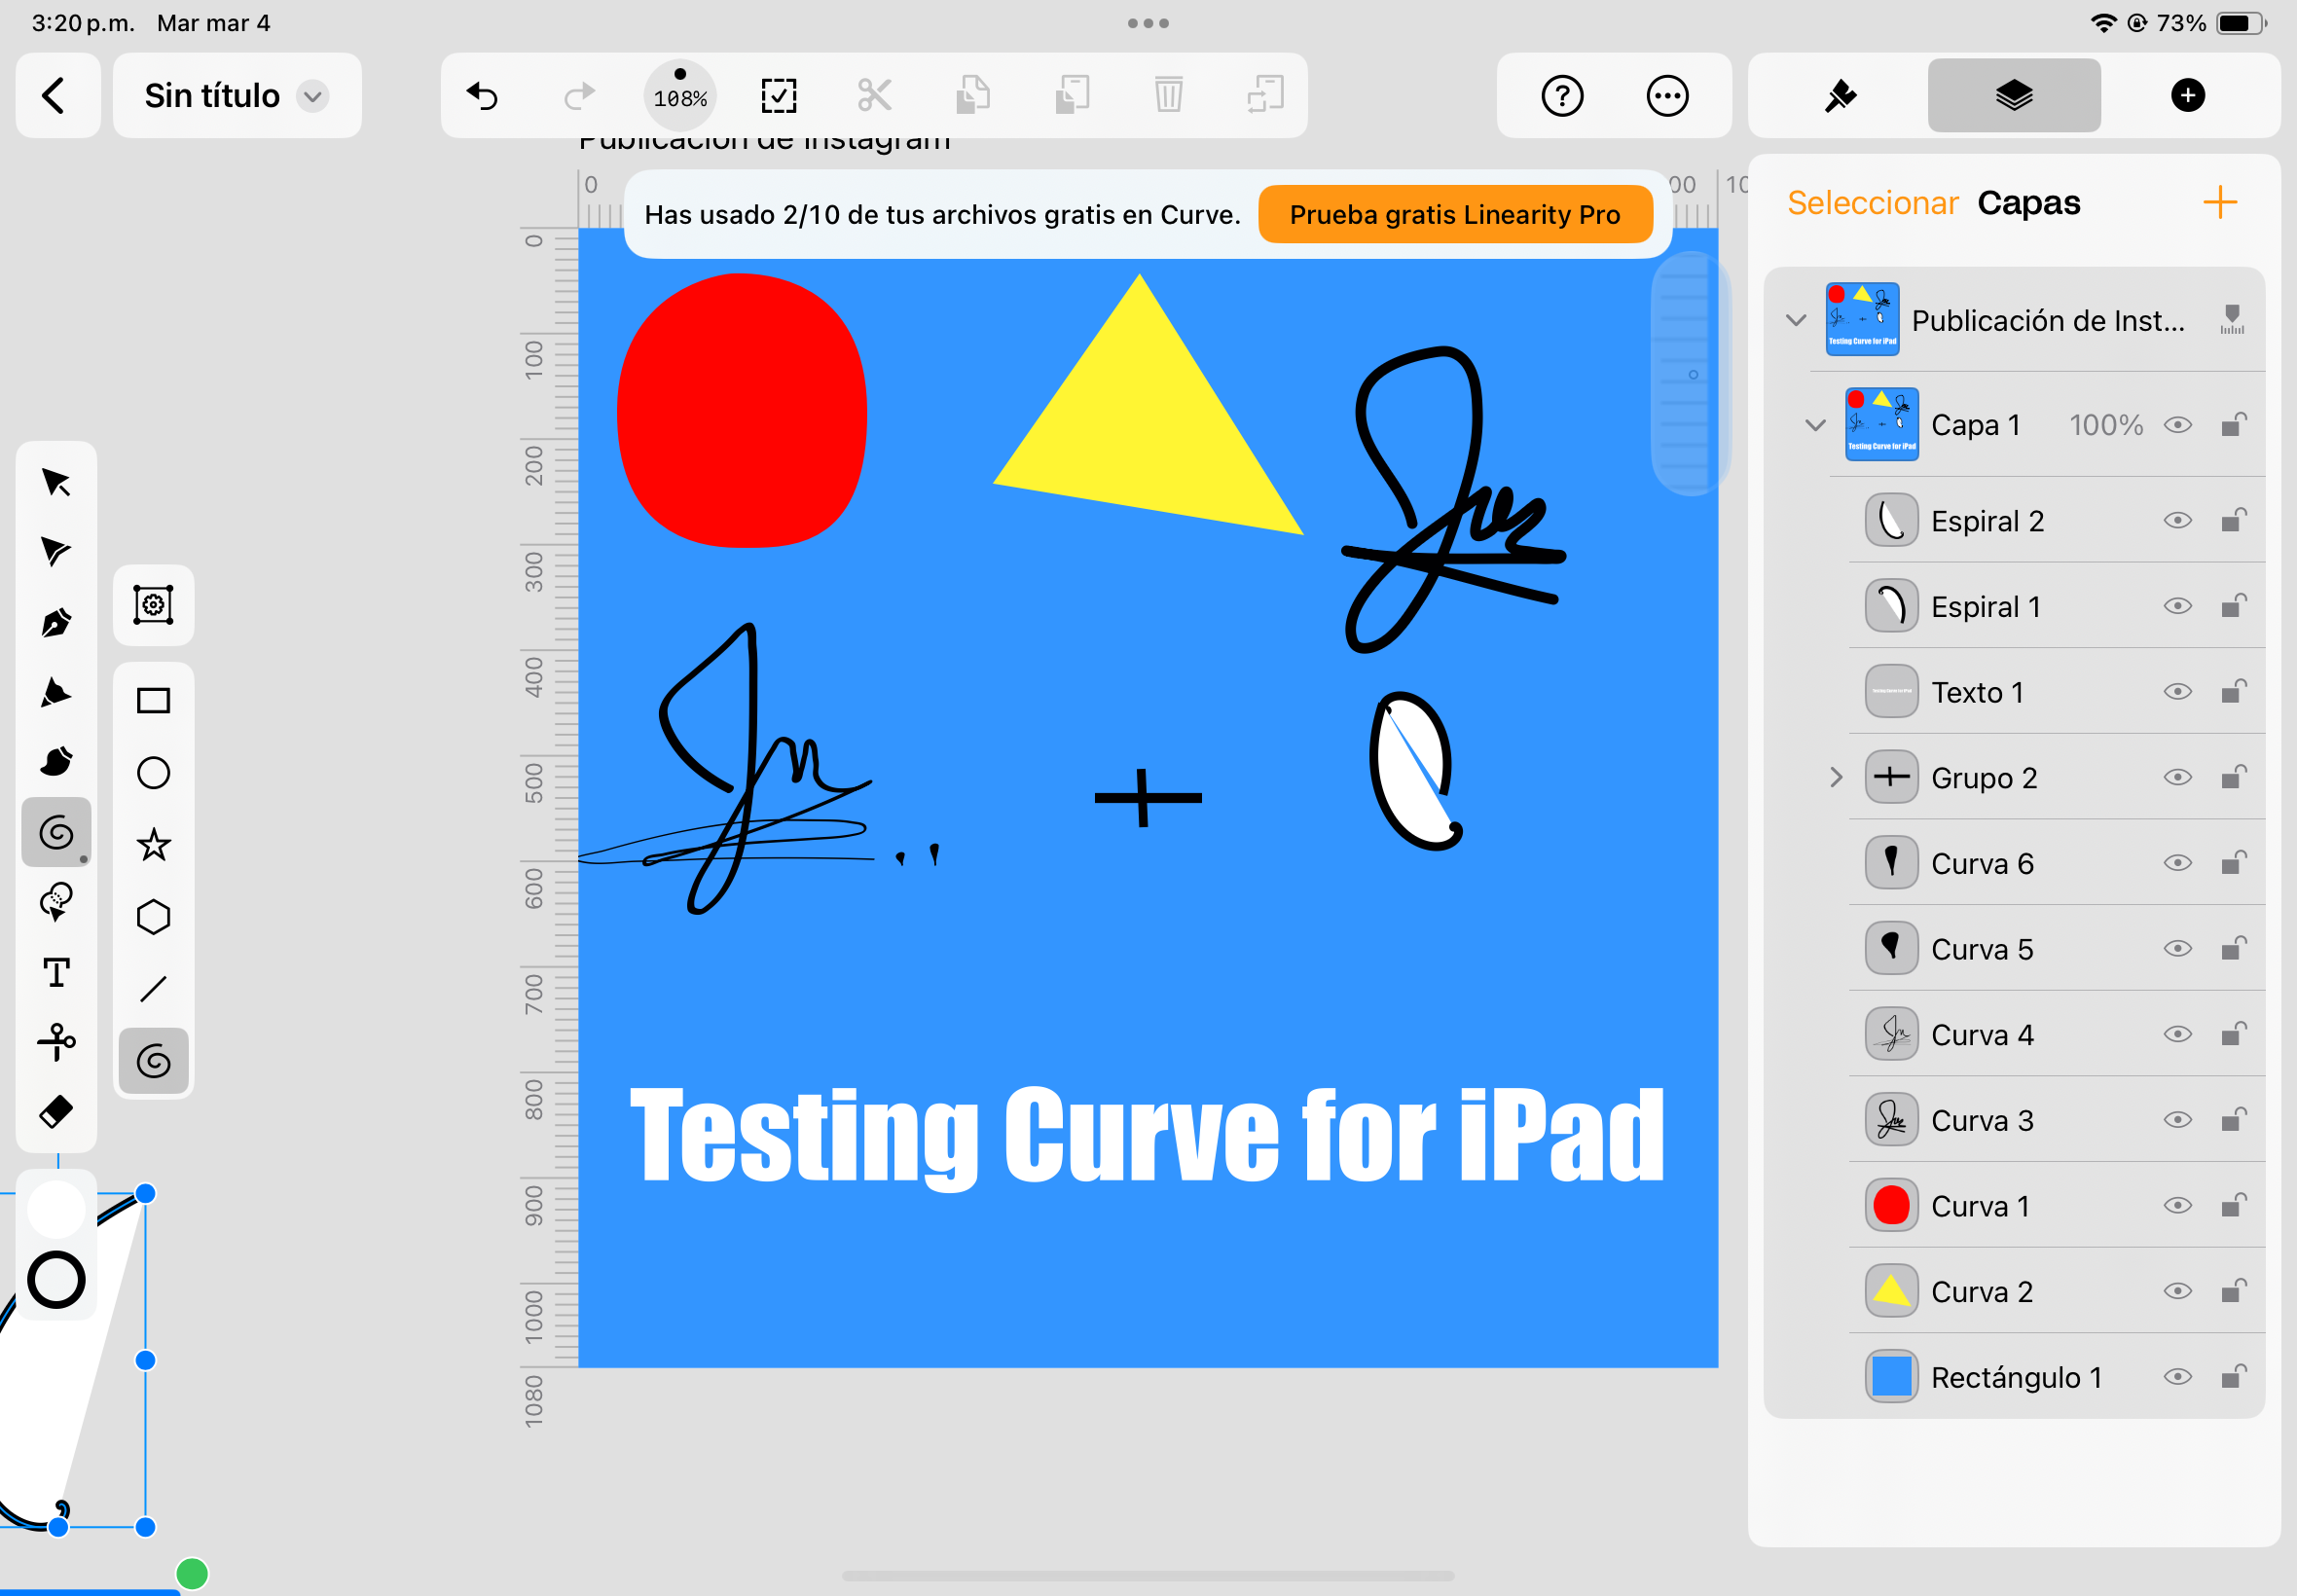Hide the Espiral 1 layer
The height and width of the screenshot is (1596, 2297).
2178,606
